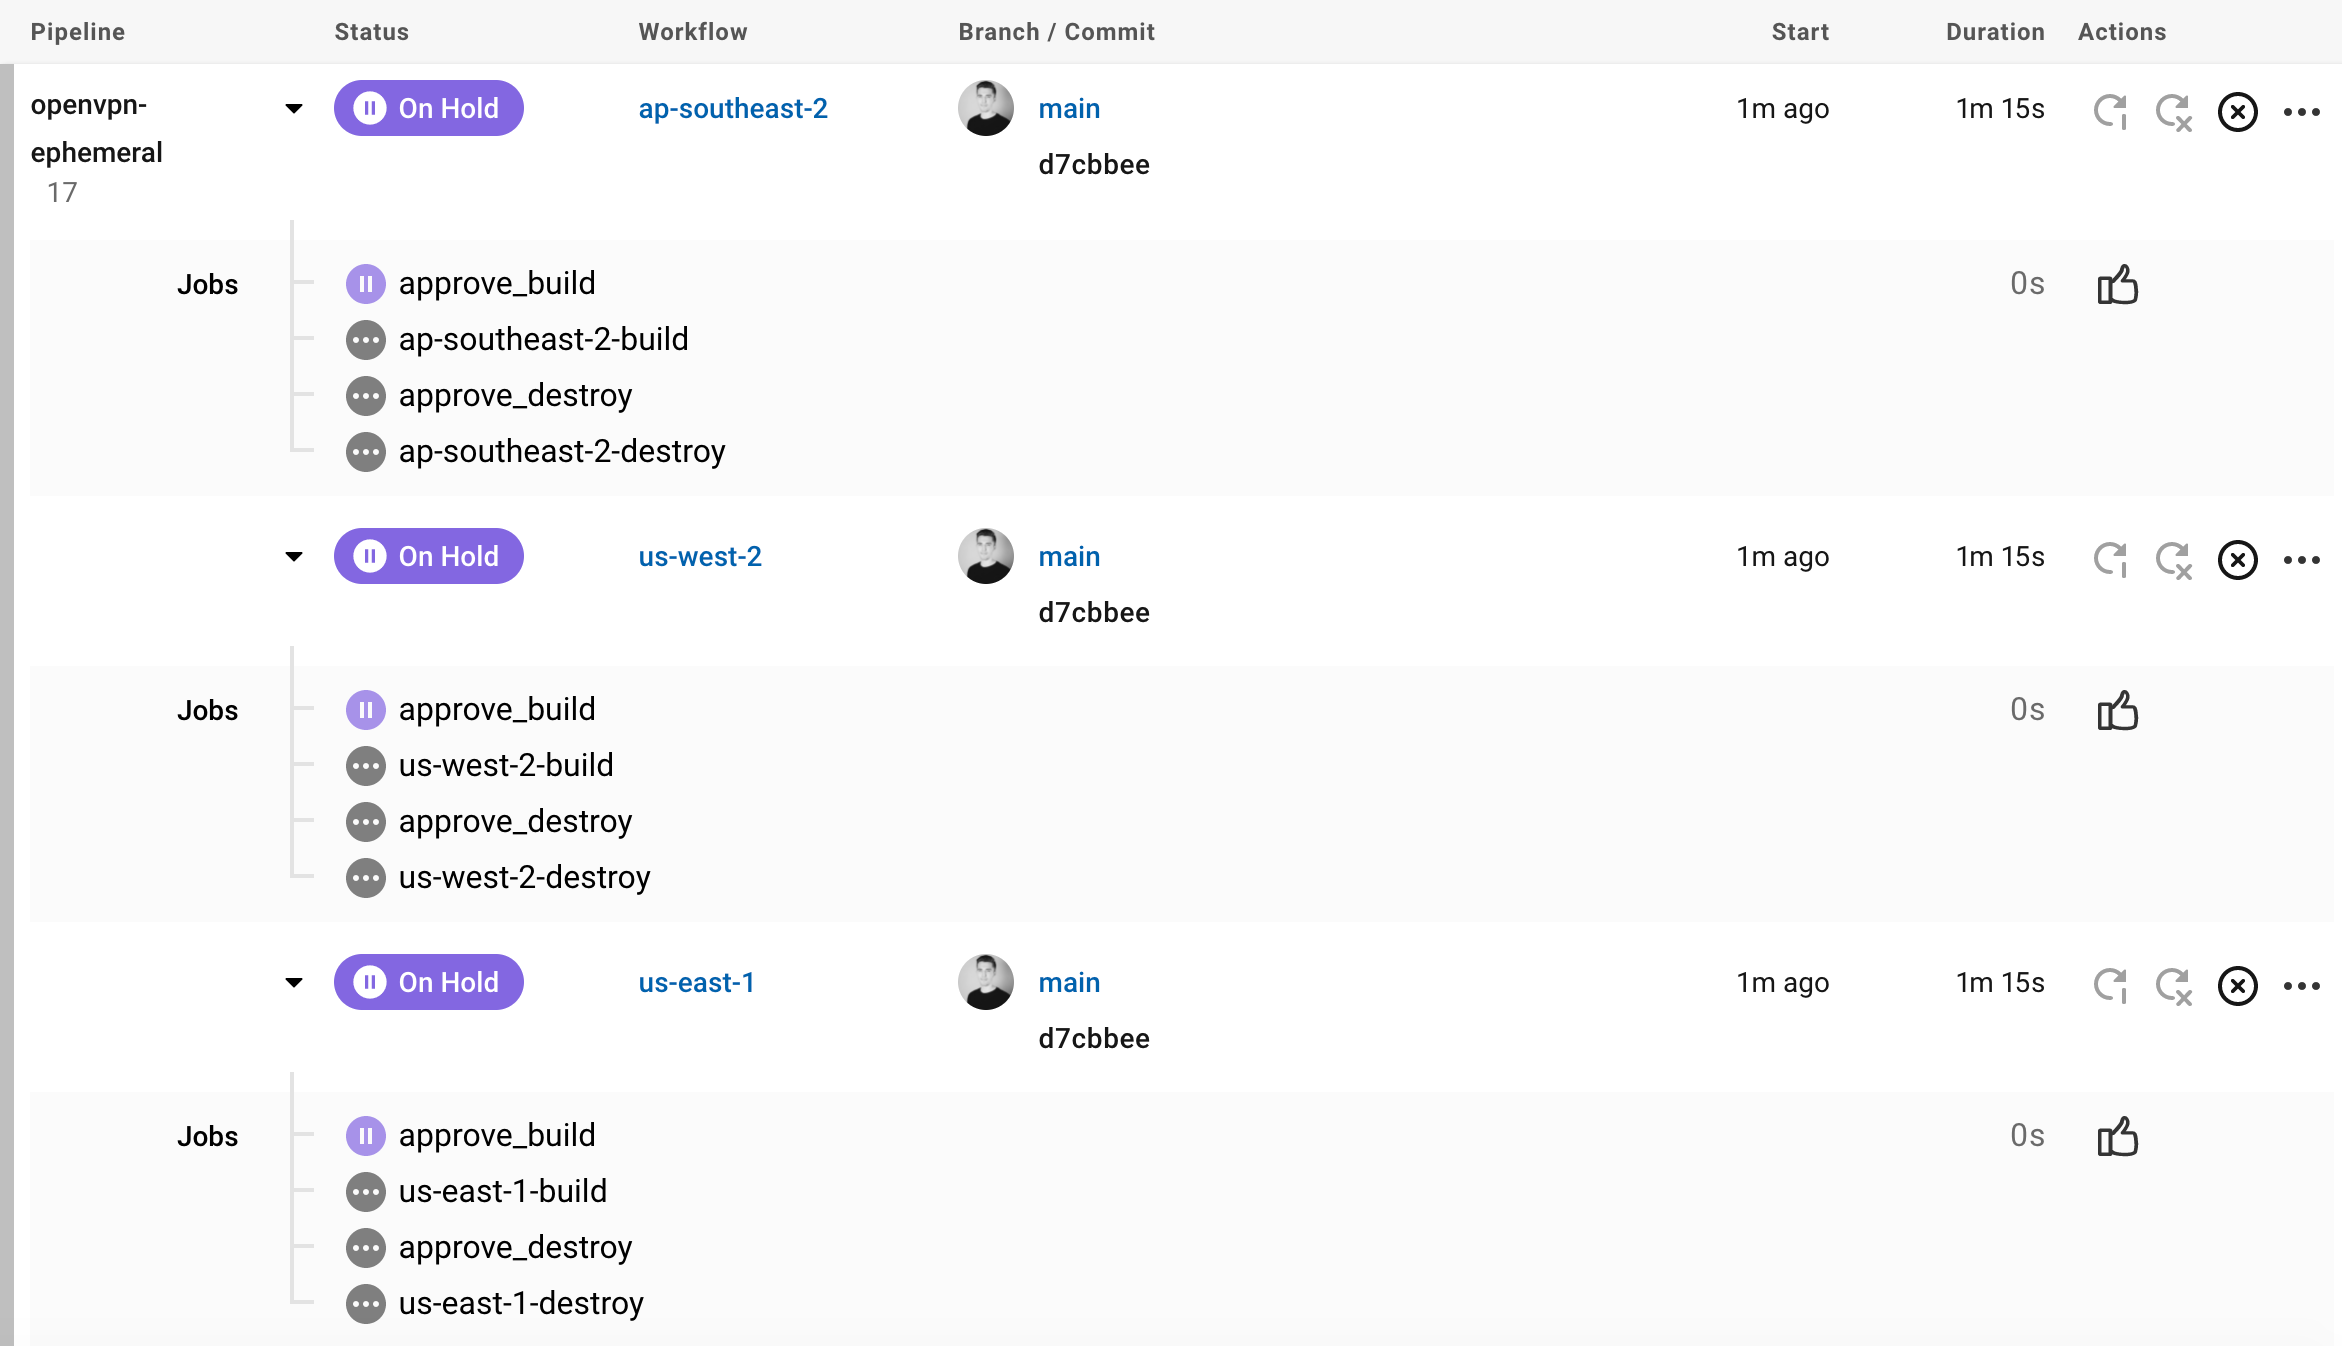The image size is (2342, 1346).
Task: Open the ap-southeast-2 workflow link
Action: (x=733, y=108)
